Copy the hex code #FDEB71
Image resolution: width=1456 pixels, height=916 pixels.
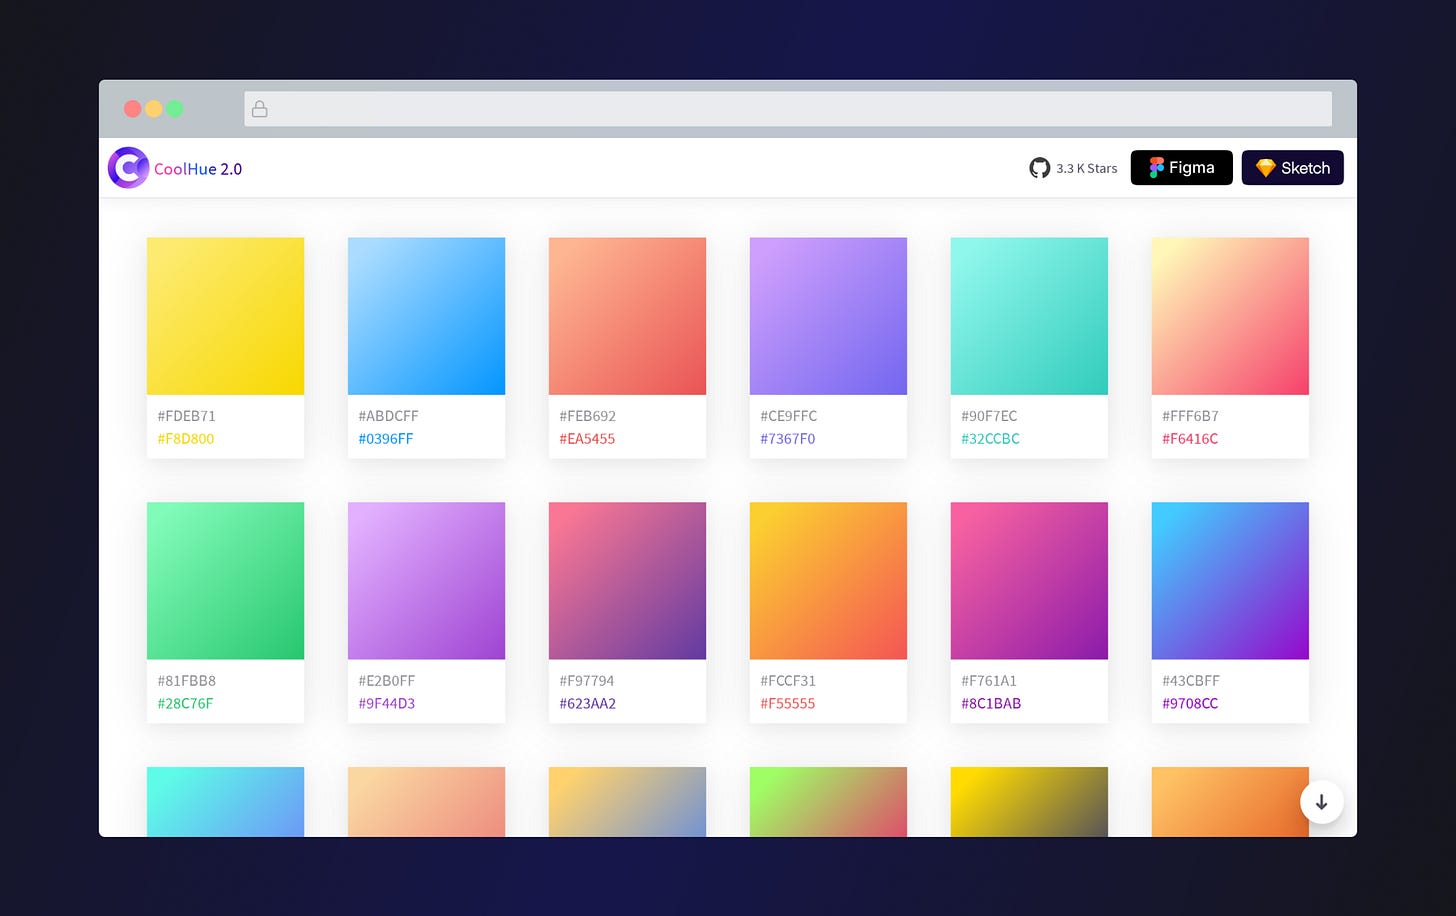coord(187,416)
